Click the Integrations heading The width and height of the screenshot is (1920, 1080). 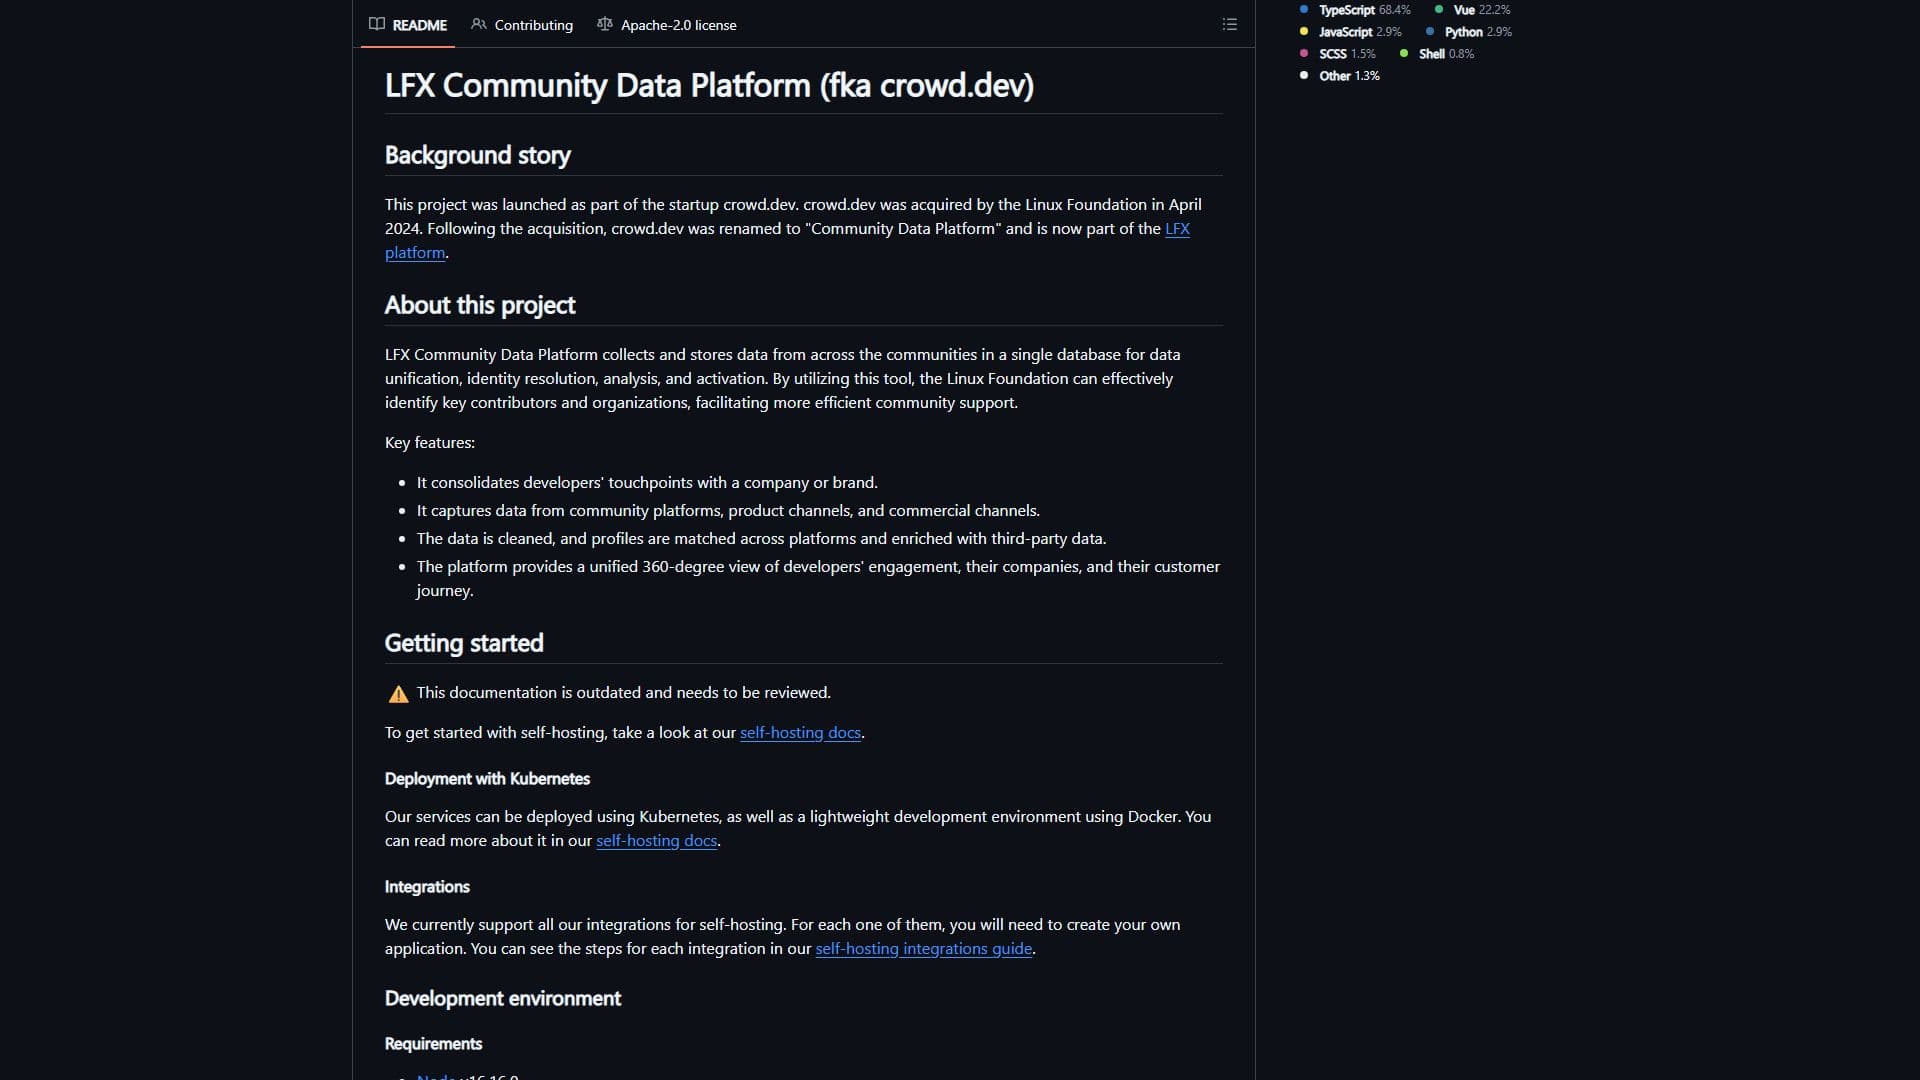tap(427, 887)
